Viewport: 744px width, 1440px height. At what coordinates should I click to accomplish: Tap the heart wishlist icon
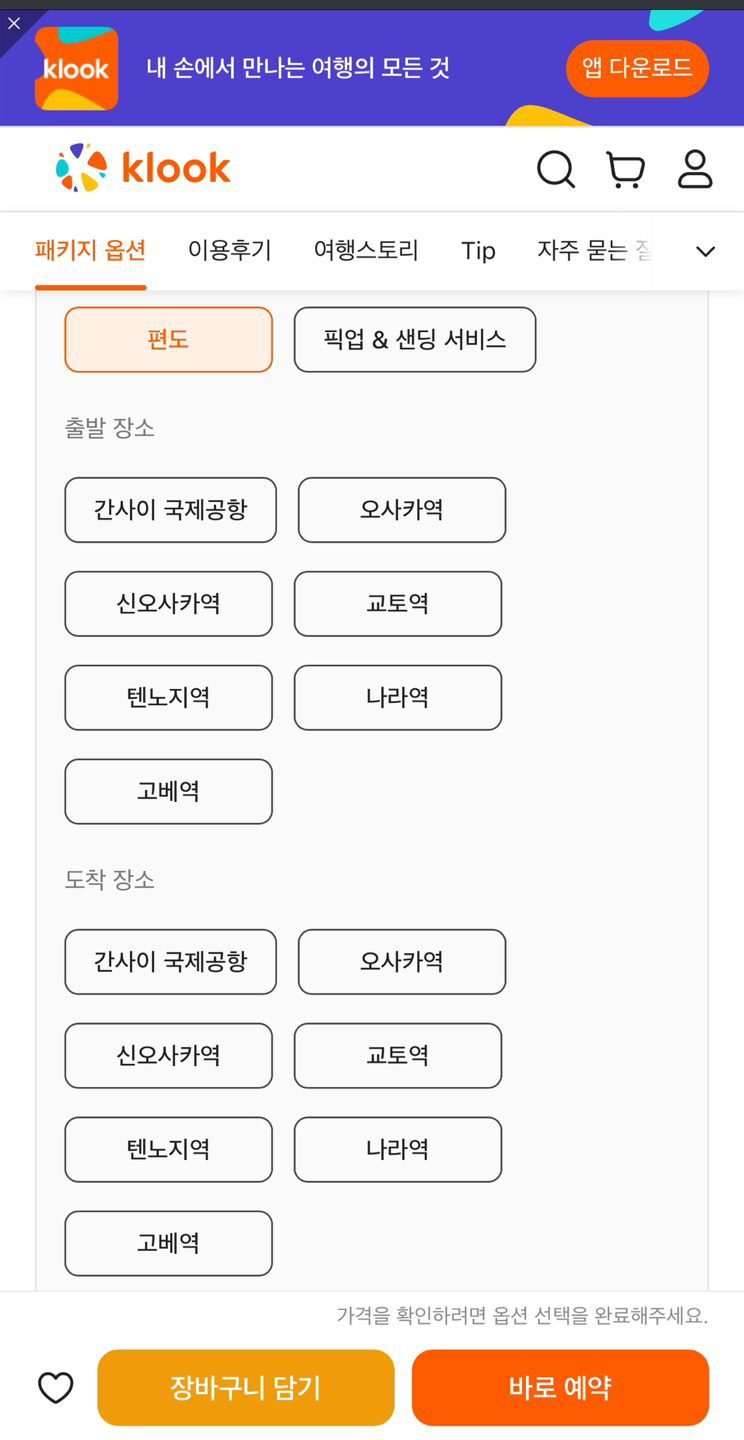click(x=56, y=1388)
